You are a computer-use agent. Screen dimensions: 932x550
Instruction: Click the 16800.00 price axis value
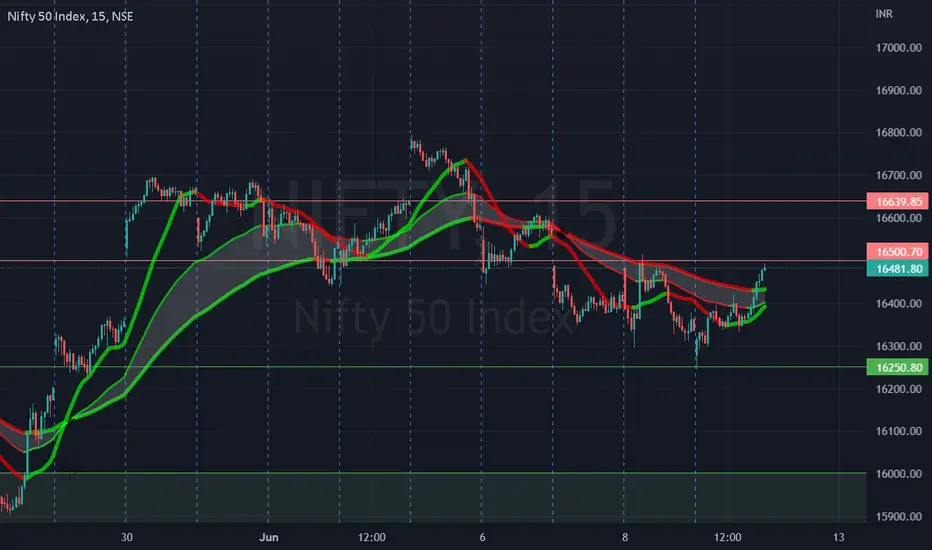pyautogui.click(x=899, y=133)
